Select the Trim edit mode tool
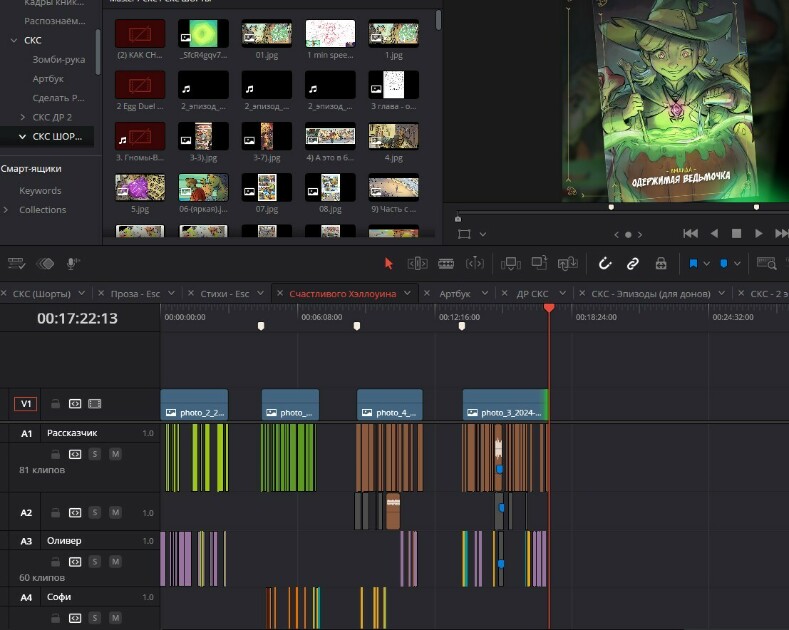 pos(418,263)
